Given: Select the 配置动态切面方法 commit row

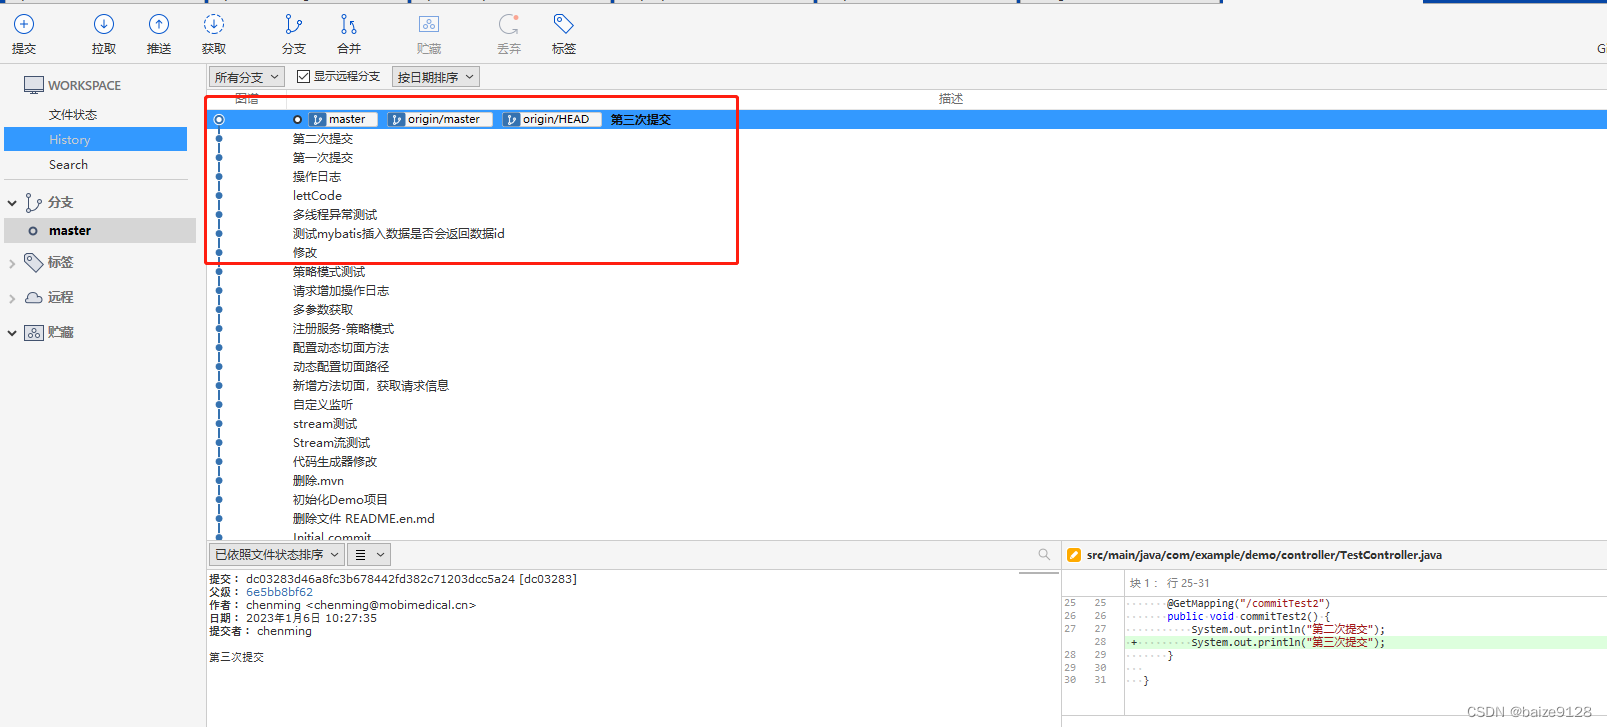Looking at the screenshot, I should (x=907, y=348).
